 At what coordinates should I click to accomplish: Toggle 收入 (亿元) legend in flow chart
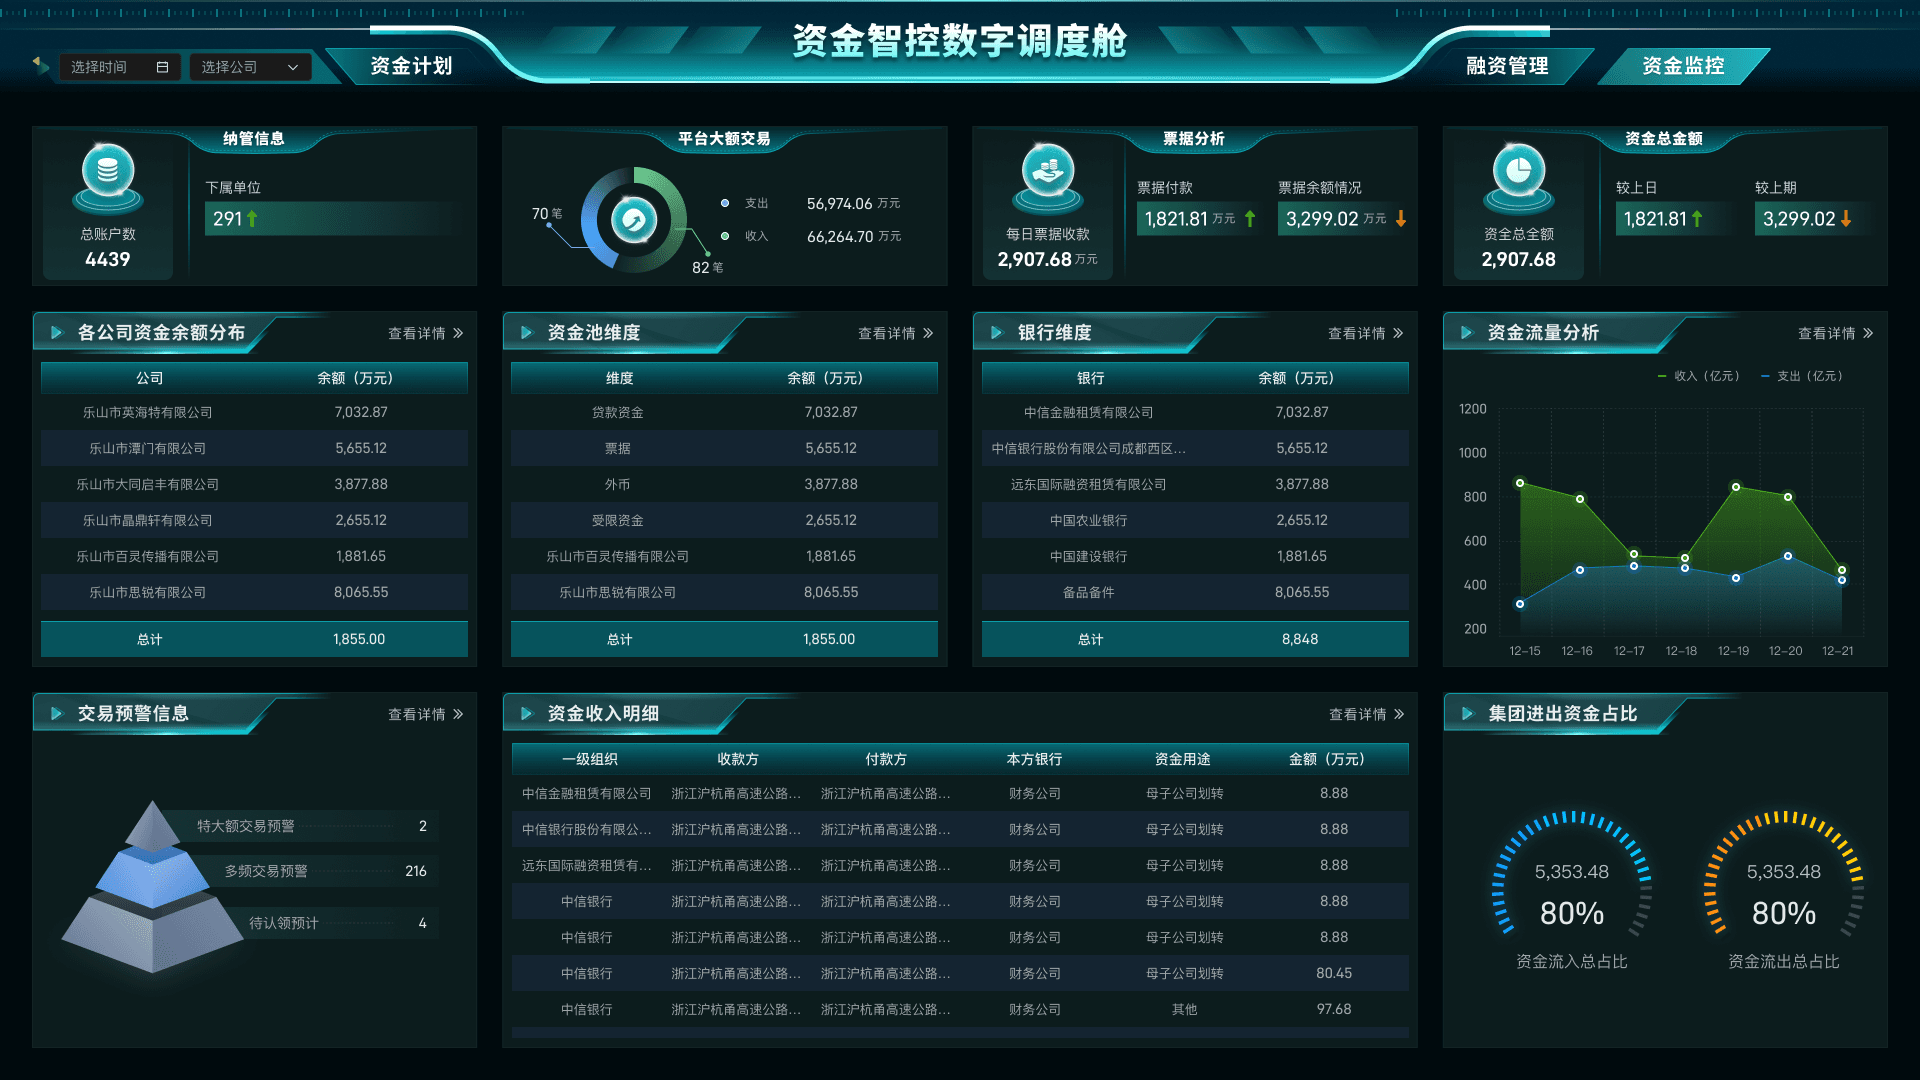[x=1699, y=376]
